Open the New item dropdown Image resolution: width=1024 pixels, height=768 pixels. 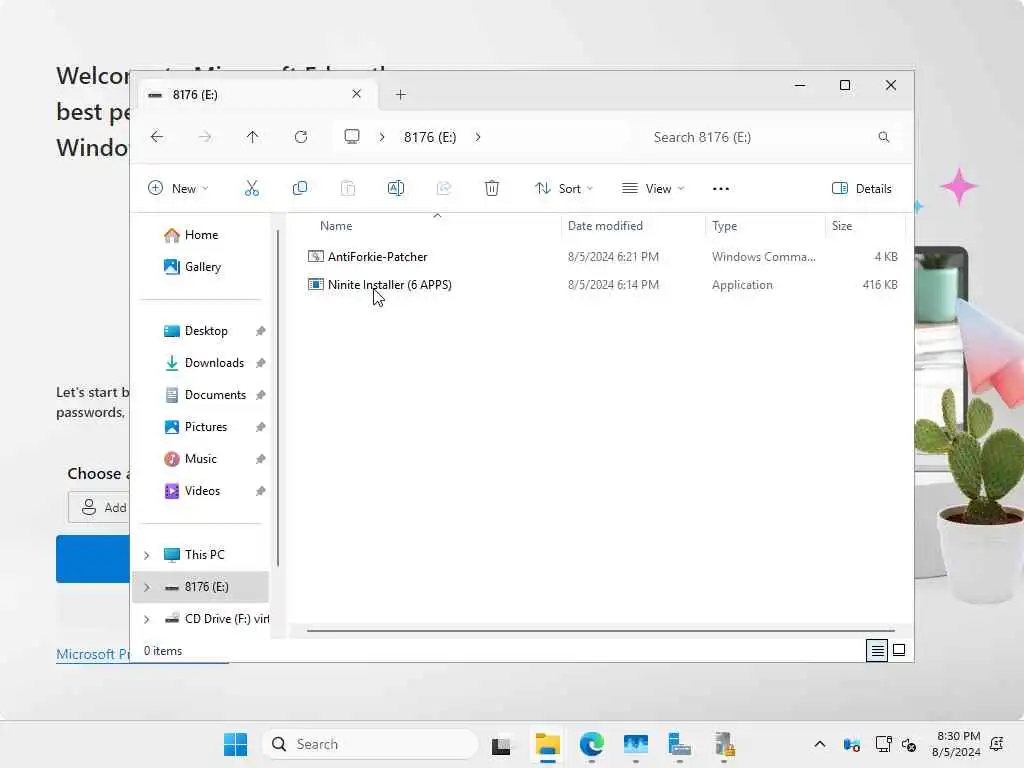(178, 189)
